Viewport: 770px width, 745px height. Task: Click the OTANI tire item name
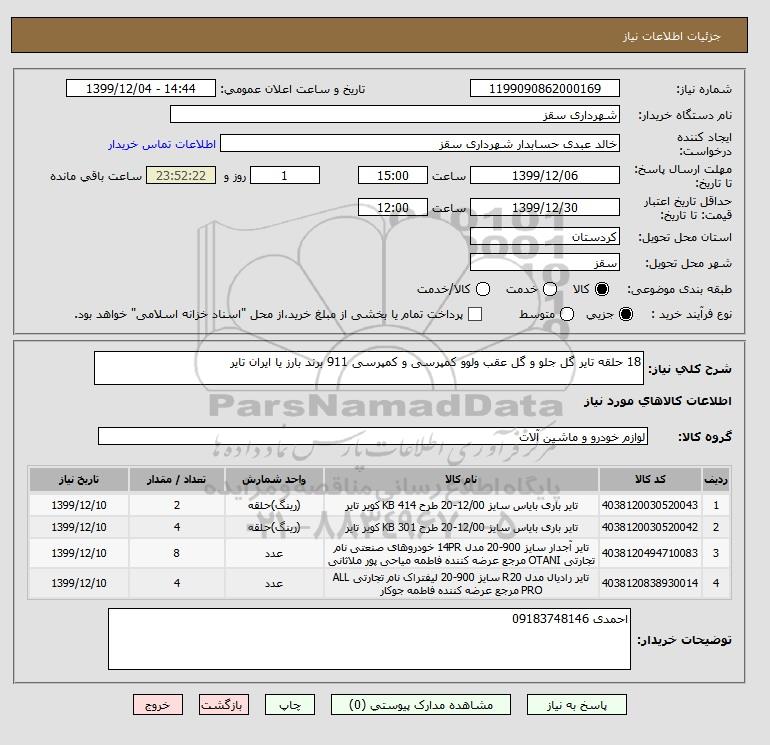[x=461, y=553]
